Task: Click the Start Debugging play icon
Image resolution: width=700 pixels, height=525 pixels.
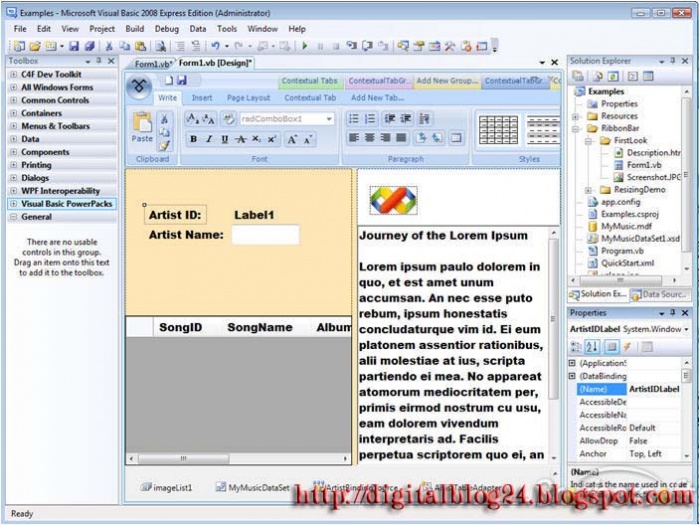Action: pyautogui.click(x=305, y=46)
